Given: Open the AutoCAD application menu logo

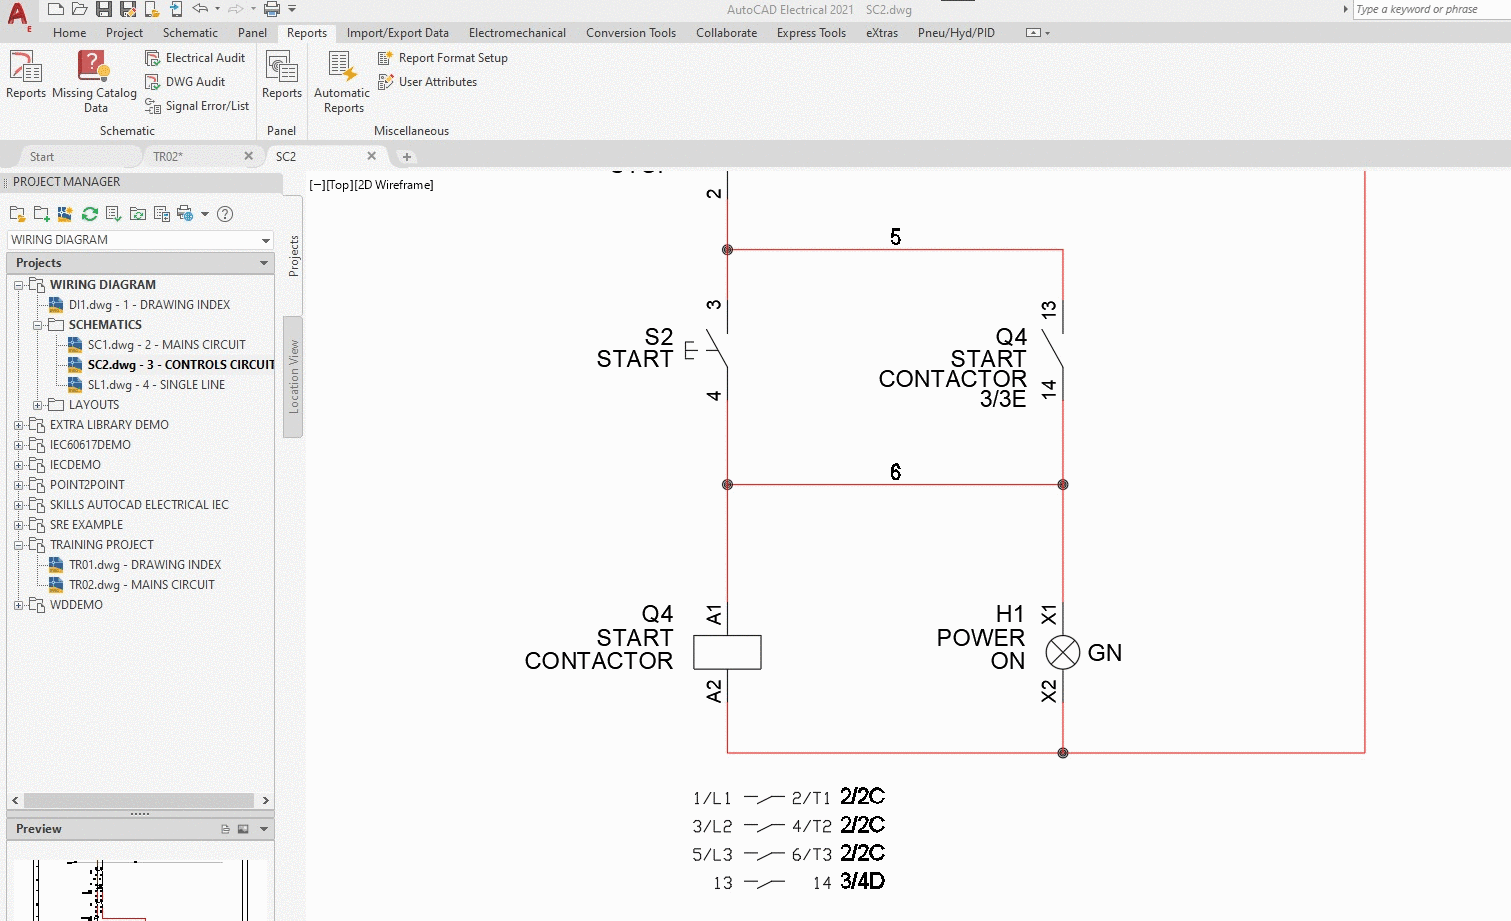Looking at the screenshot, I should pos(18,17).
